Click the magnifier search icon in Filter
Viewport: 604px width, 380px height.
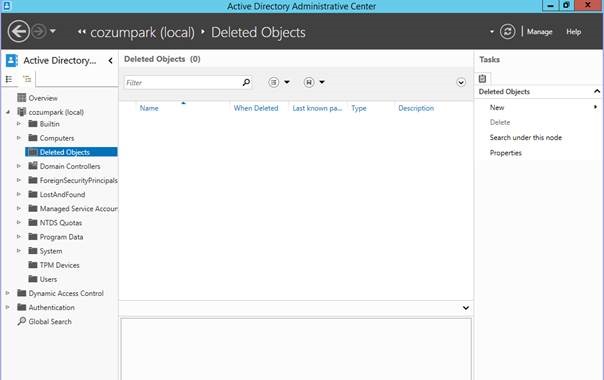(x=246, y=82)
